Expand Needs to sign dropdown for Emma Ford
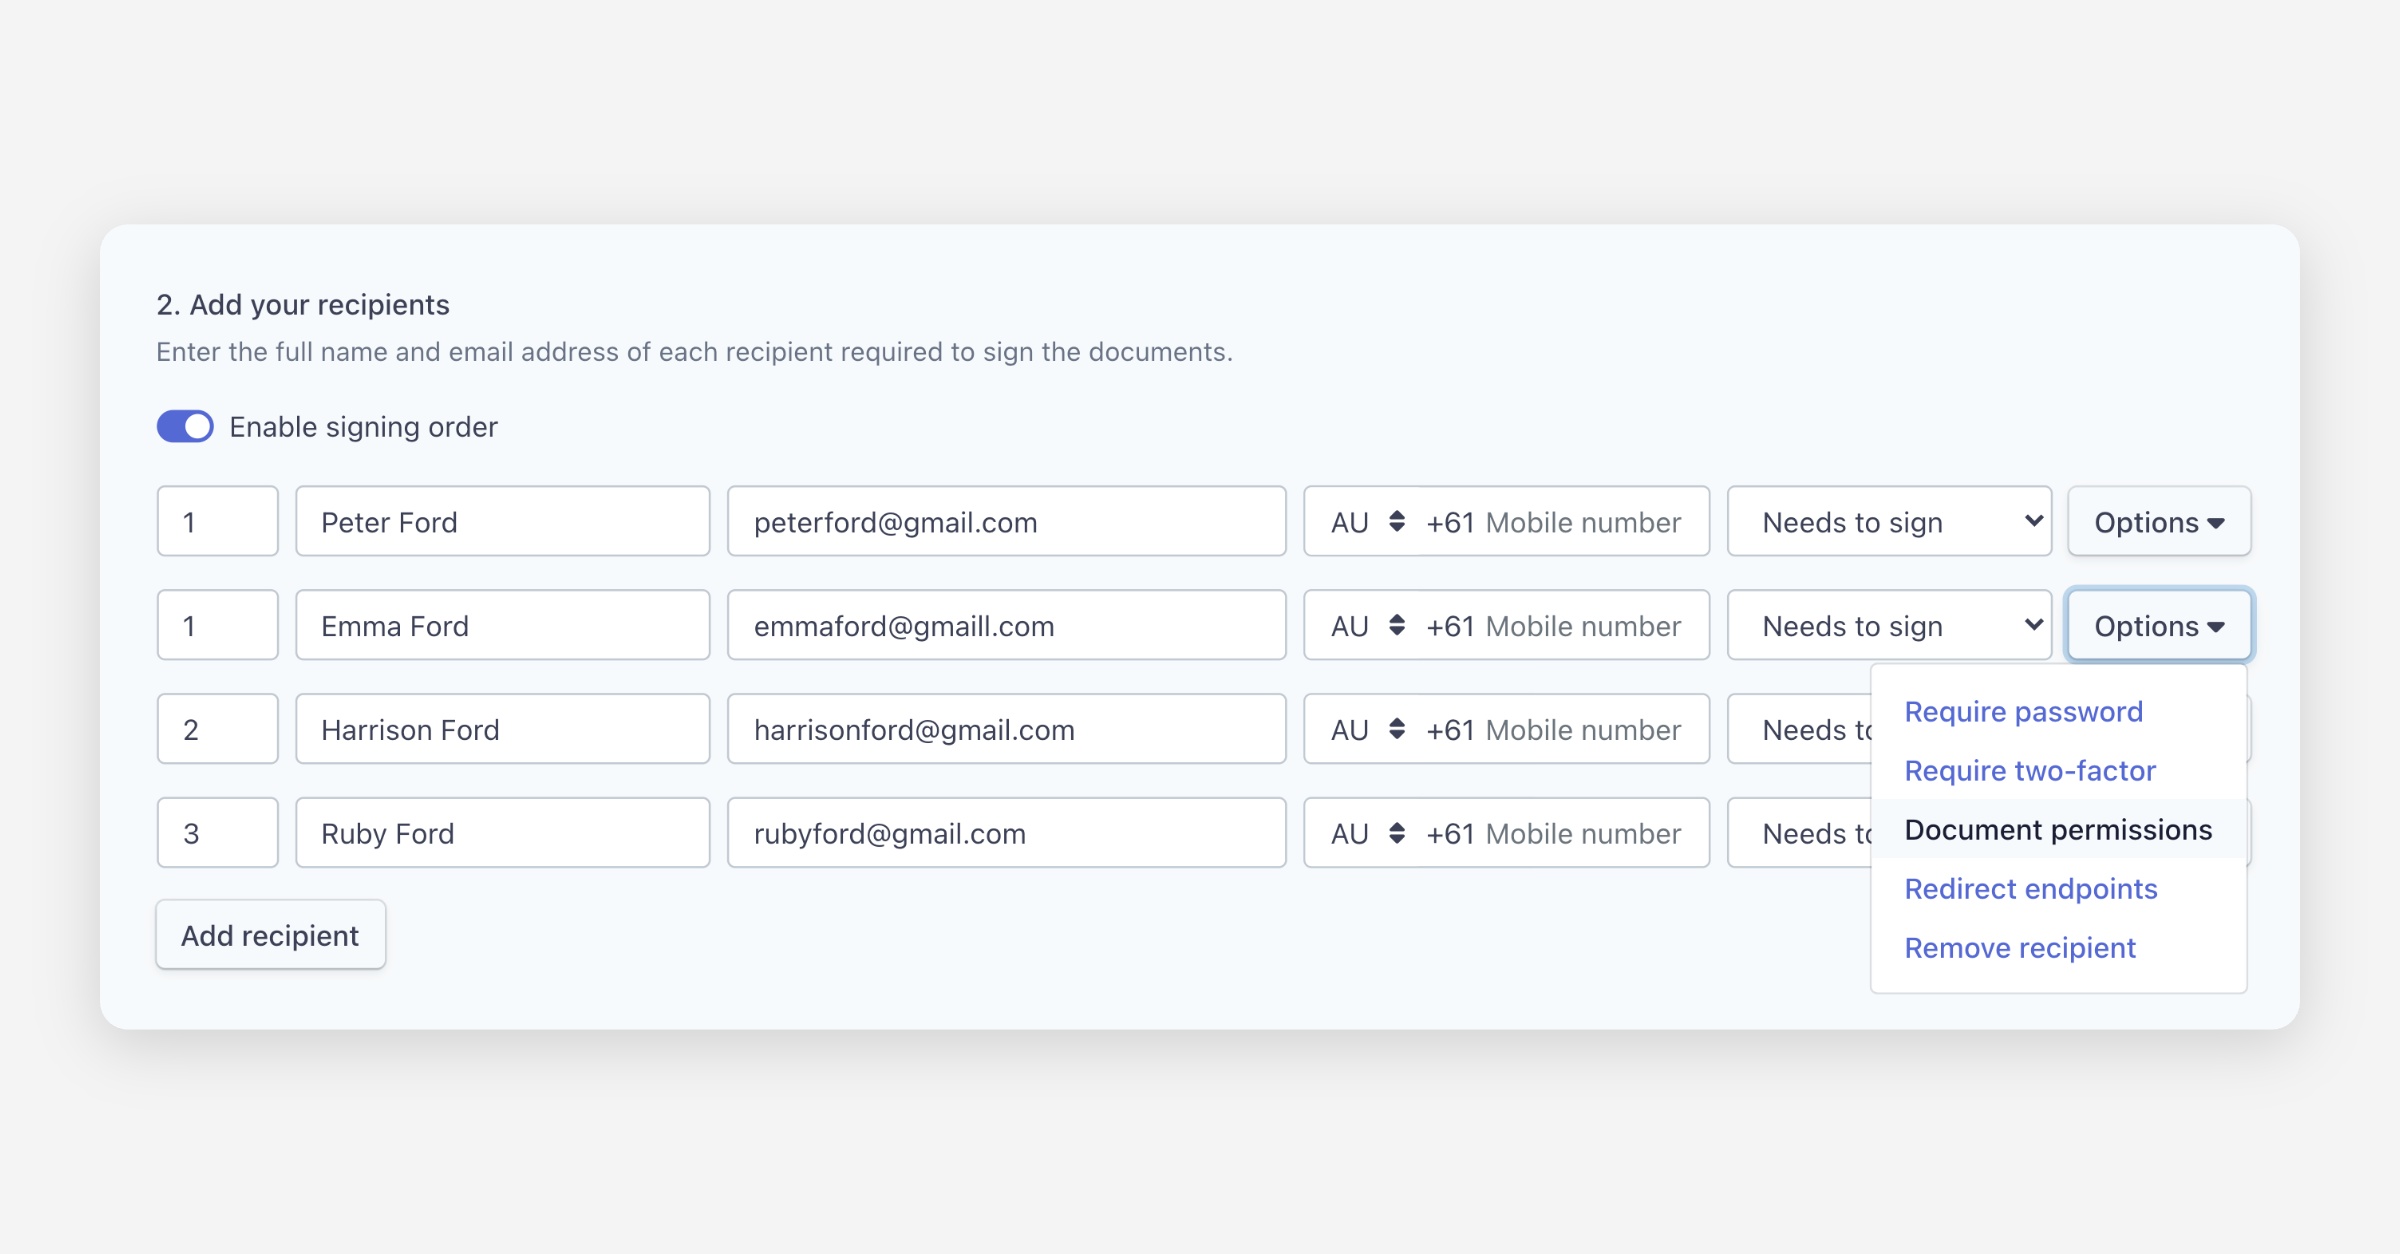The width and height of the screenshot is (2400, 1254). (1888, 626)
